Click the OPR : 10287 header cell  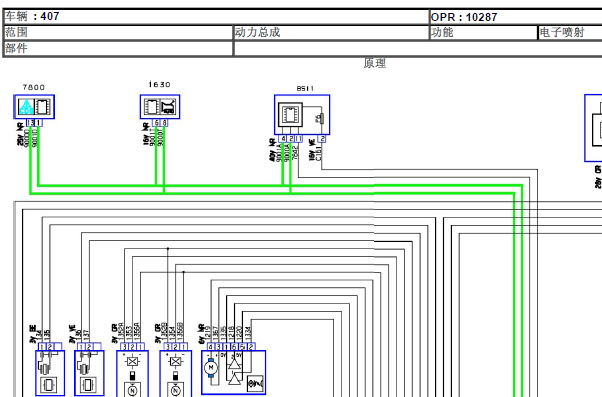515,17
